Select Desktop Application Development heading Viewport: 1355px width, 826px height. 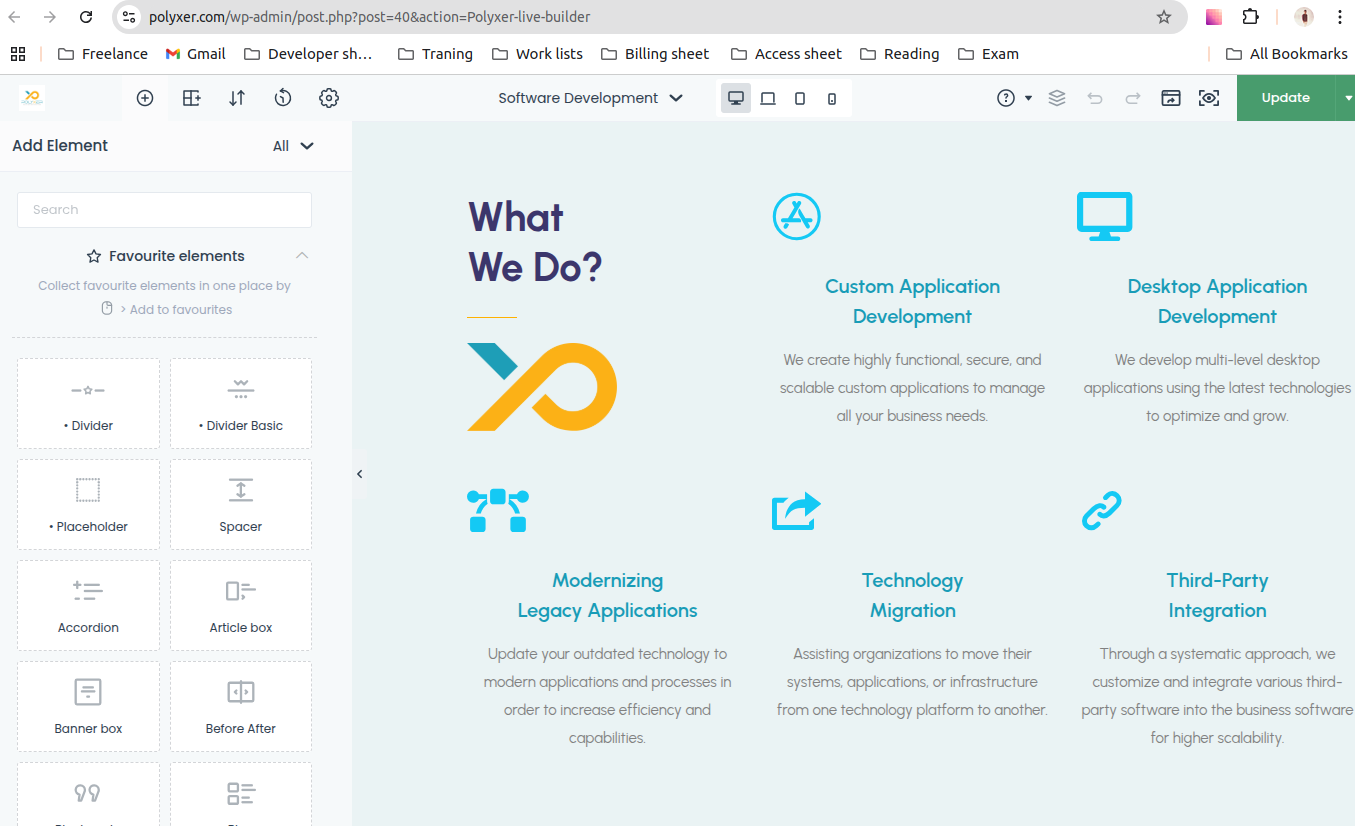click(x=1217, y=301)
